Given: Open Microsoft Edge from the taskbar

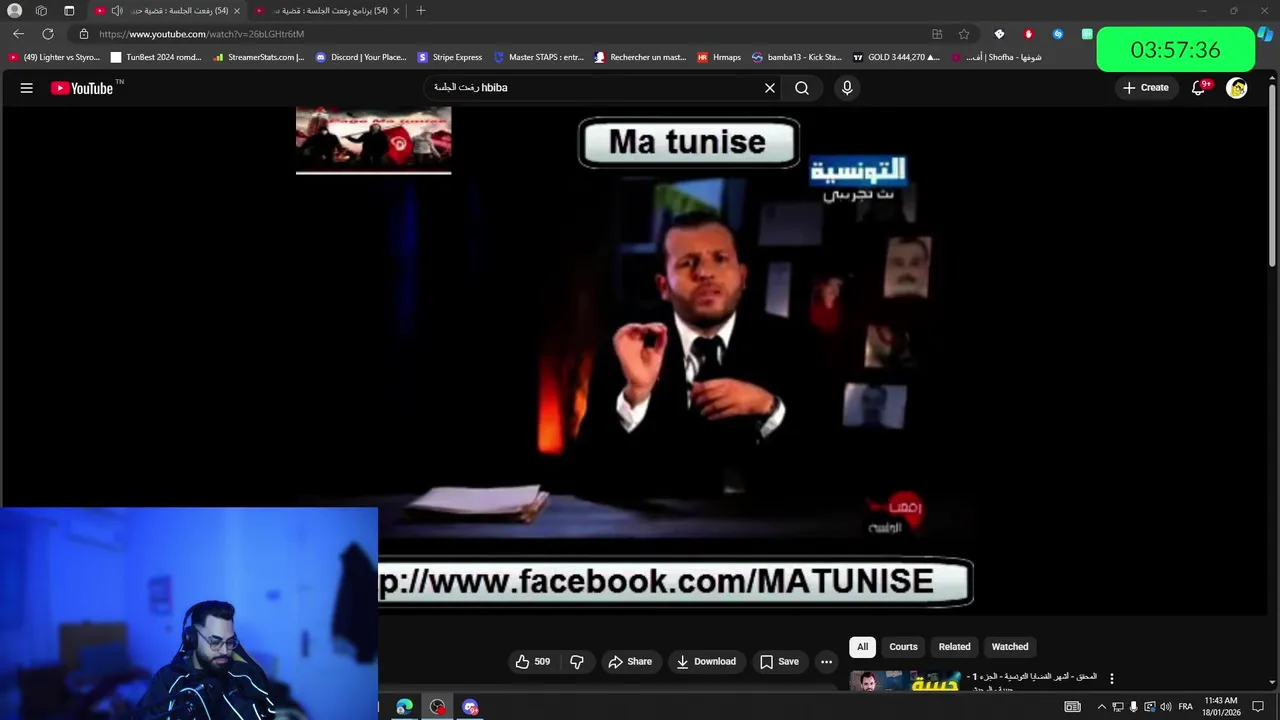Looking at the screenshot, I should click(x=404, y=707).
